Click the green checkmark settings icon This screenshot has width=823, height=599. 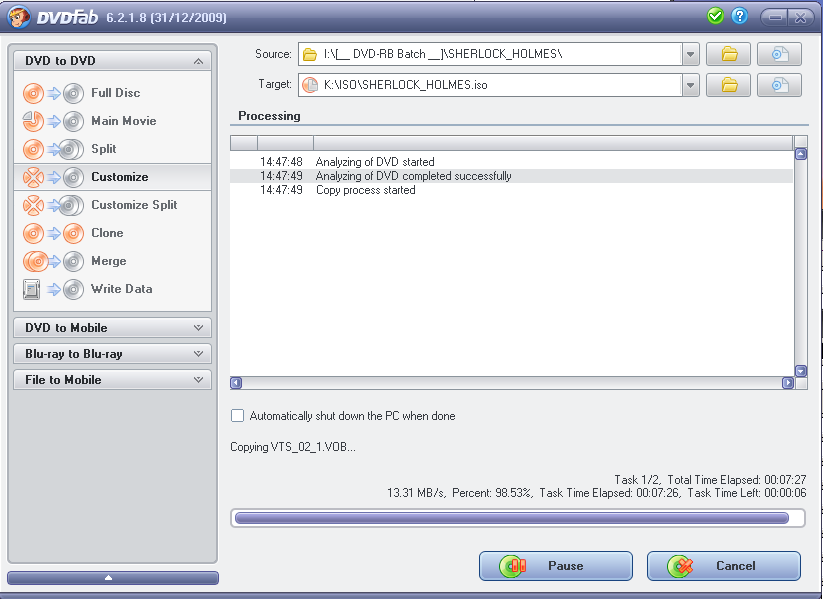coord(715,16)
